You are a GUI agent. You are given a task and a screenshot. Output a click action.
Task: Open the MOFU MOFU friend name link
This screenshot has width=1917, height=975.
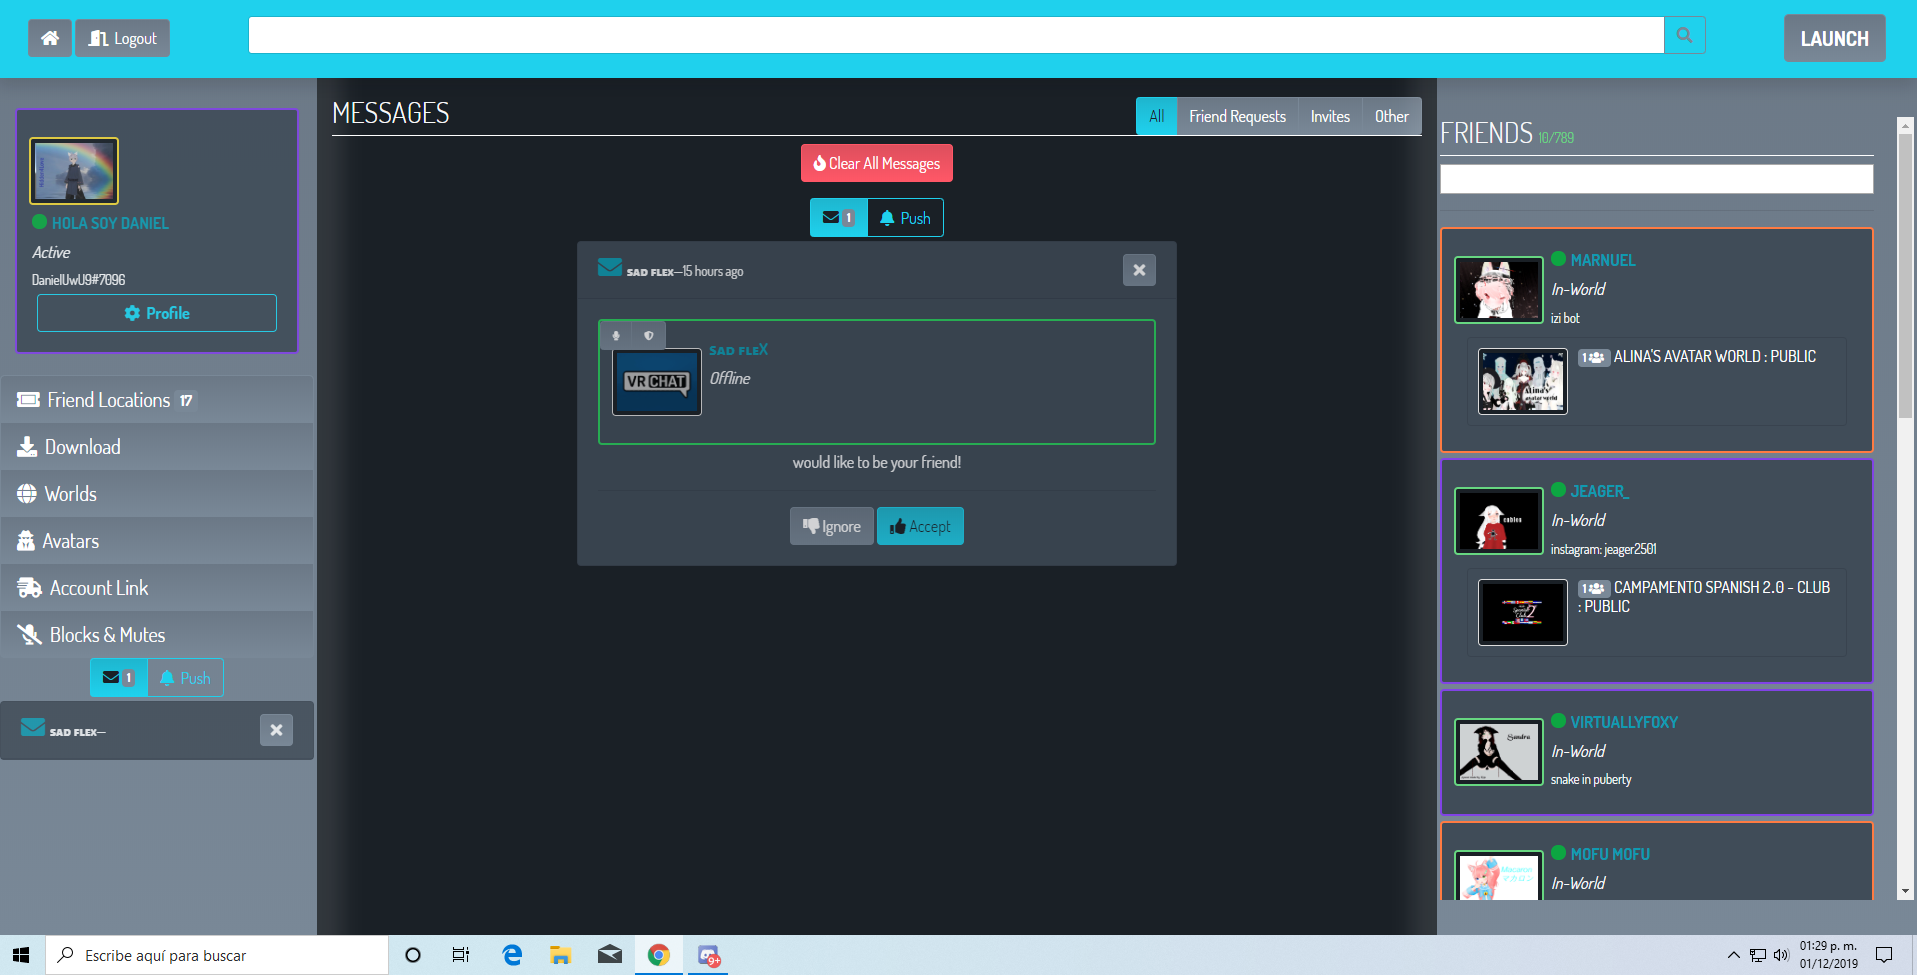1610,854
